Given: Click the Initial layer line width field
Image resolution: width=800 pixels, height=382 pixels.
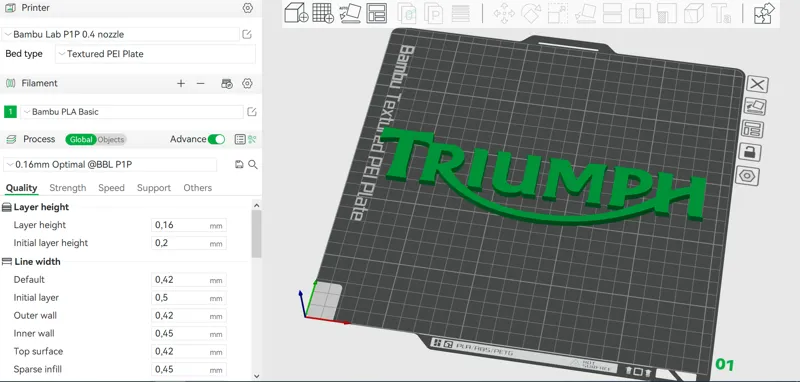Looking at the screenshot, I should [x=189, y=298].
